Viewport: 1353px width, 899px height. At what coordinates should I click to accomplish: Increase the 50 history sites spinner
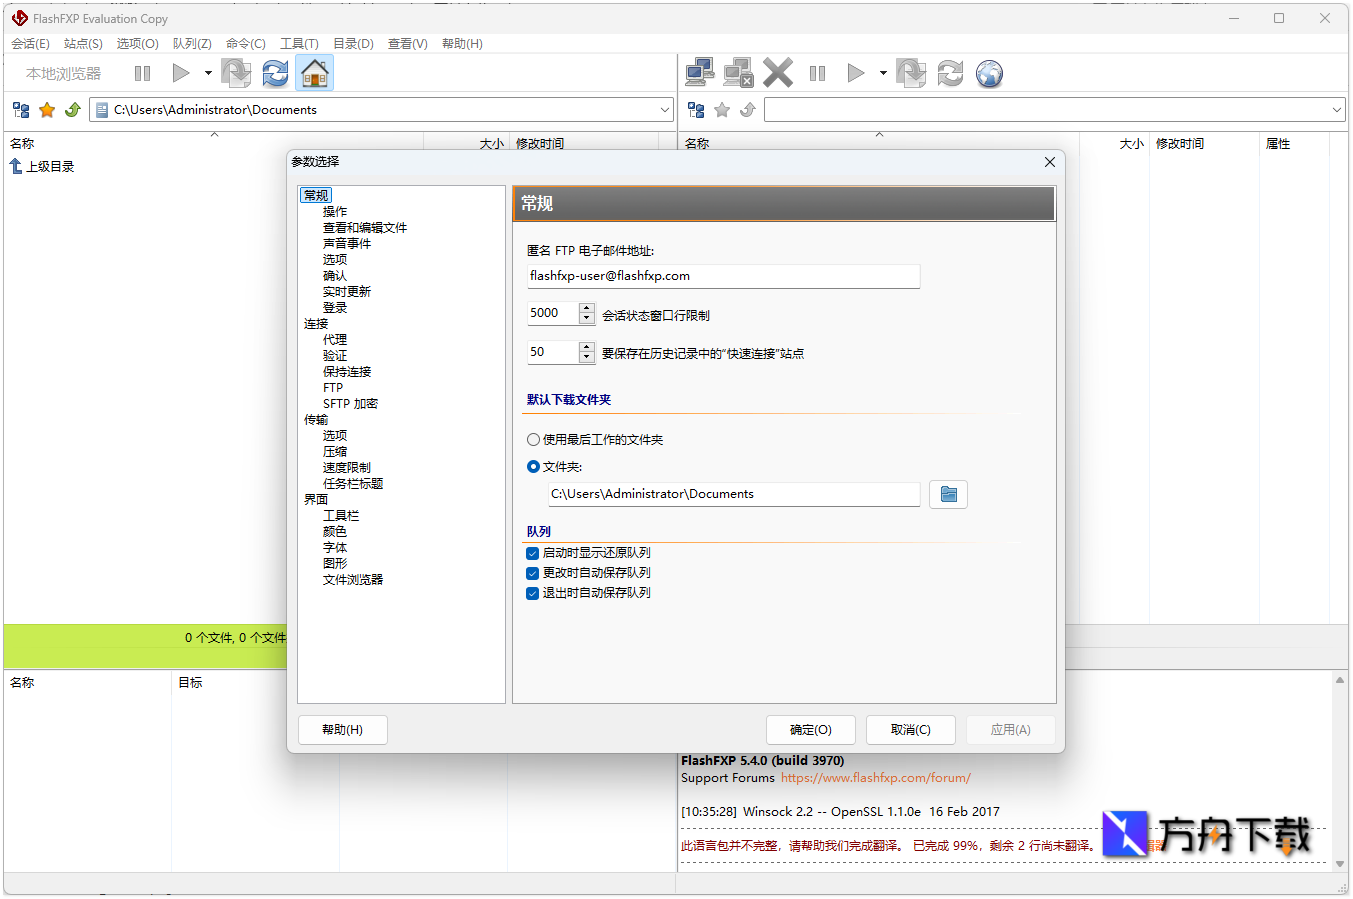coord(587,347)
